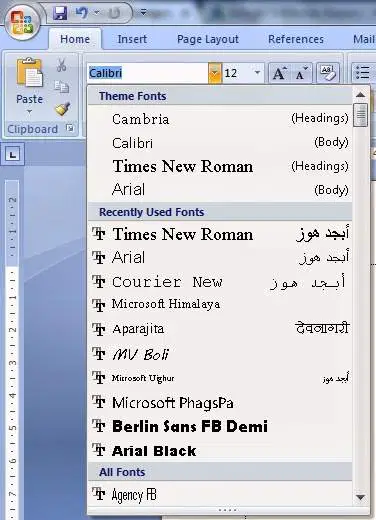
Task: Toggle bullets list button
Action: pyautogui.click(x=363, y=73)
